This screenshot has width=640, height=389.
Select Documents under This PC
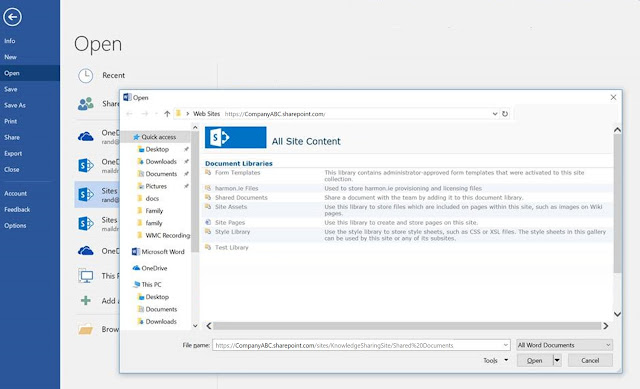161,309
